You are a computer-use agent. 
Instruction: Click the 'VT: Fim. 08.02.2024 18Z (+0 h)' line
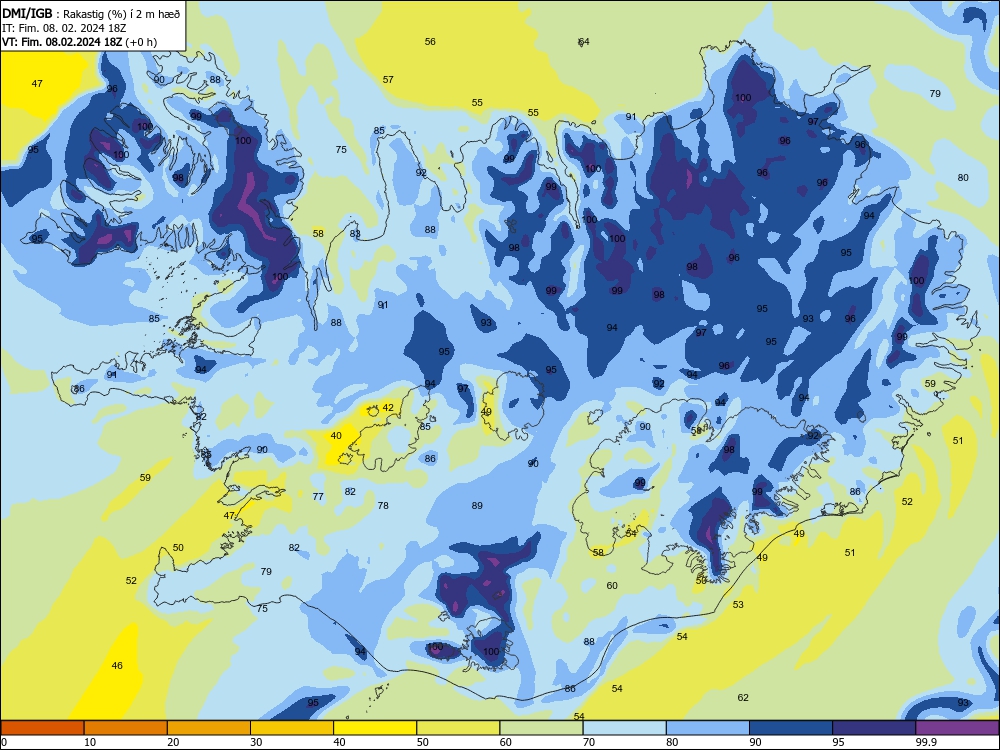[x=79, y=42]
